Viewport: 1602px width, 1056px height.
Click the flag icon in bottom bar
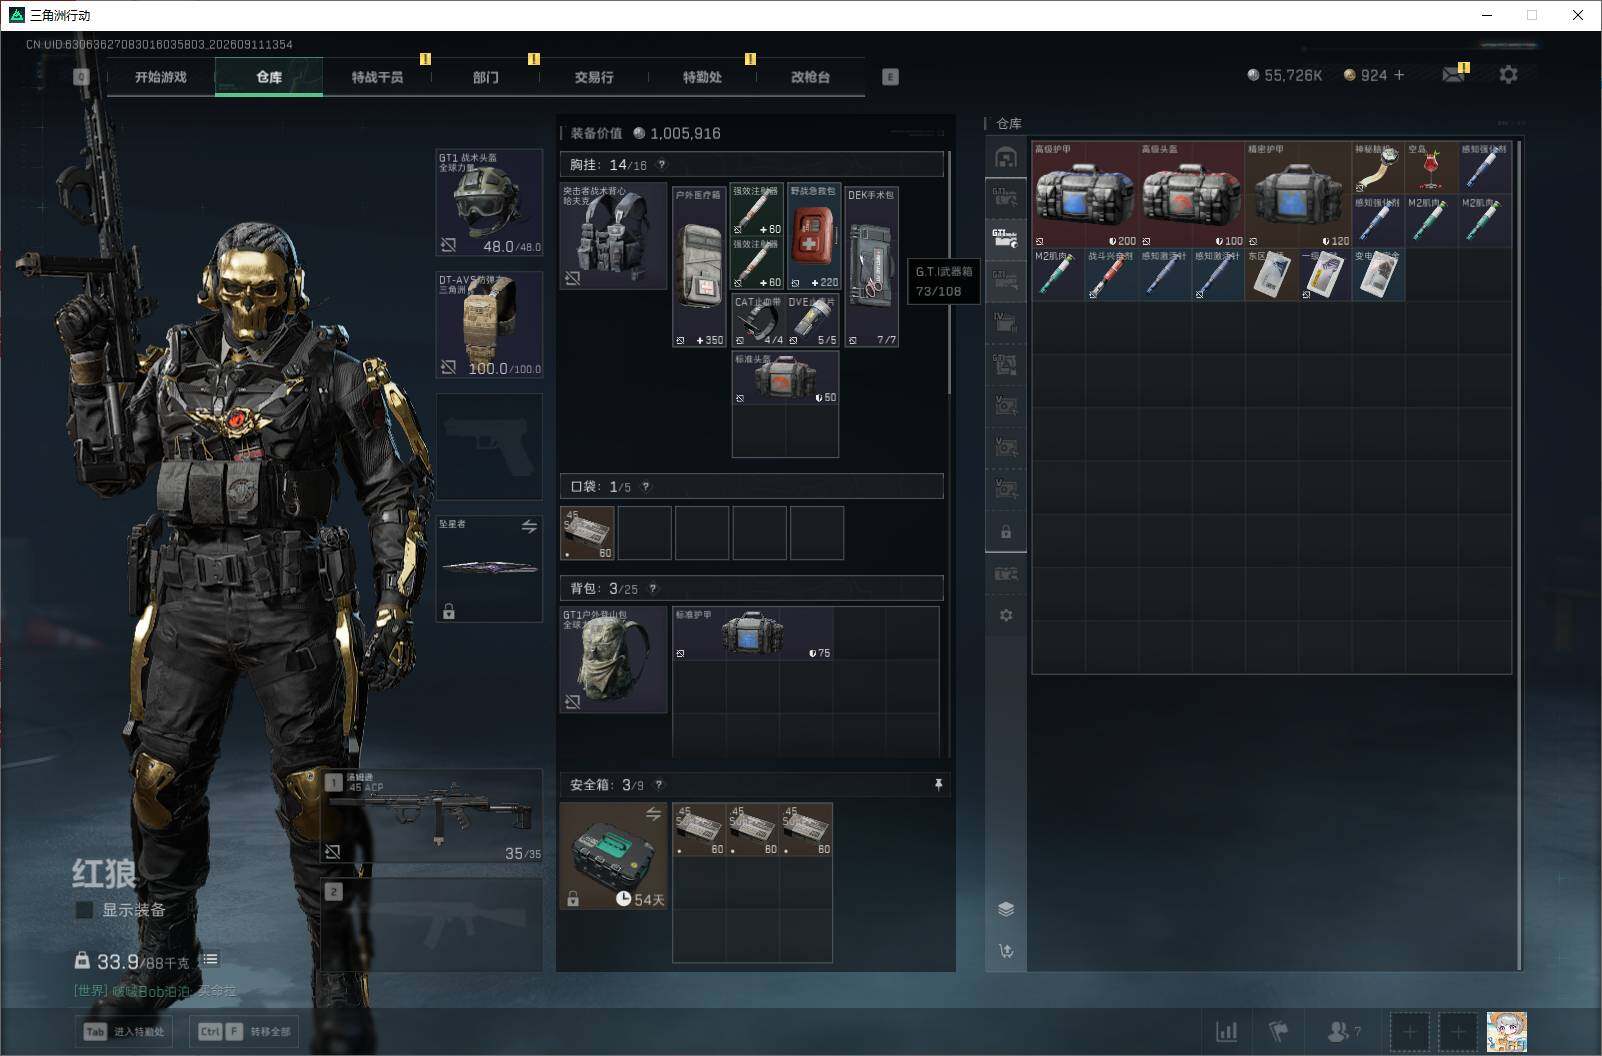(1278, 1031)
